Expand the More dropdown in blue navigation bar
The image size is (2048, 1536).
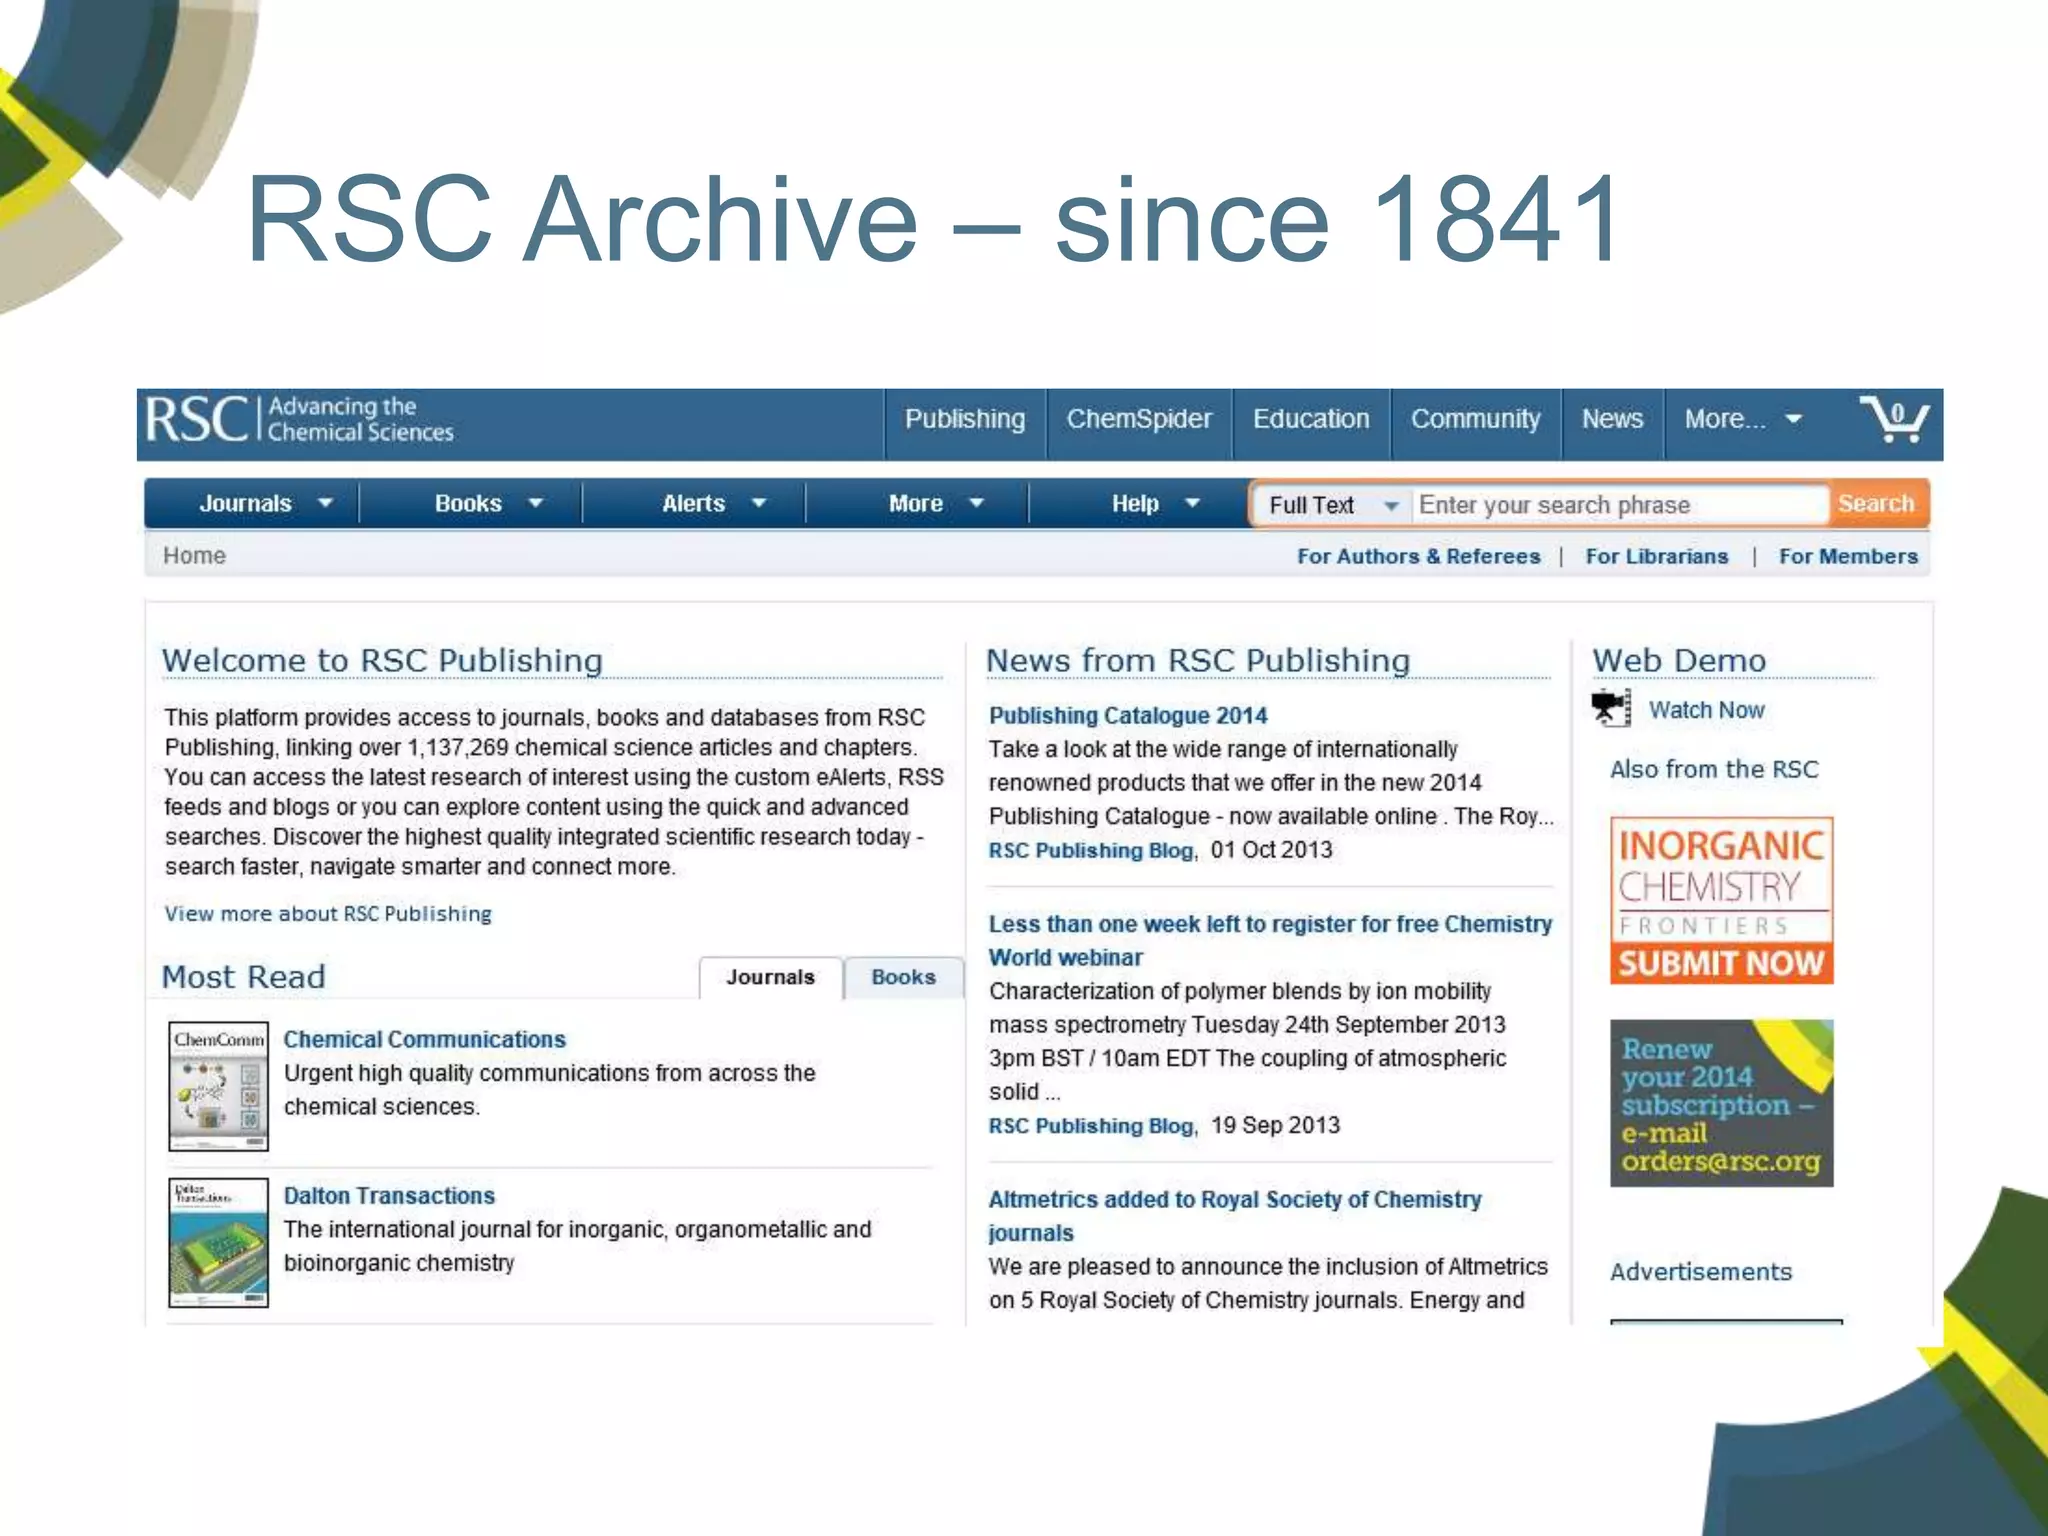(x=936, y=504)
